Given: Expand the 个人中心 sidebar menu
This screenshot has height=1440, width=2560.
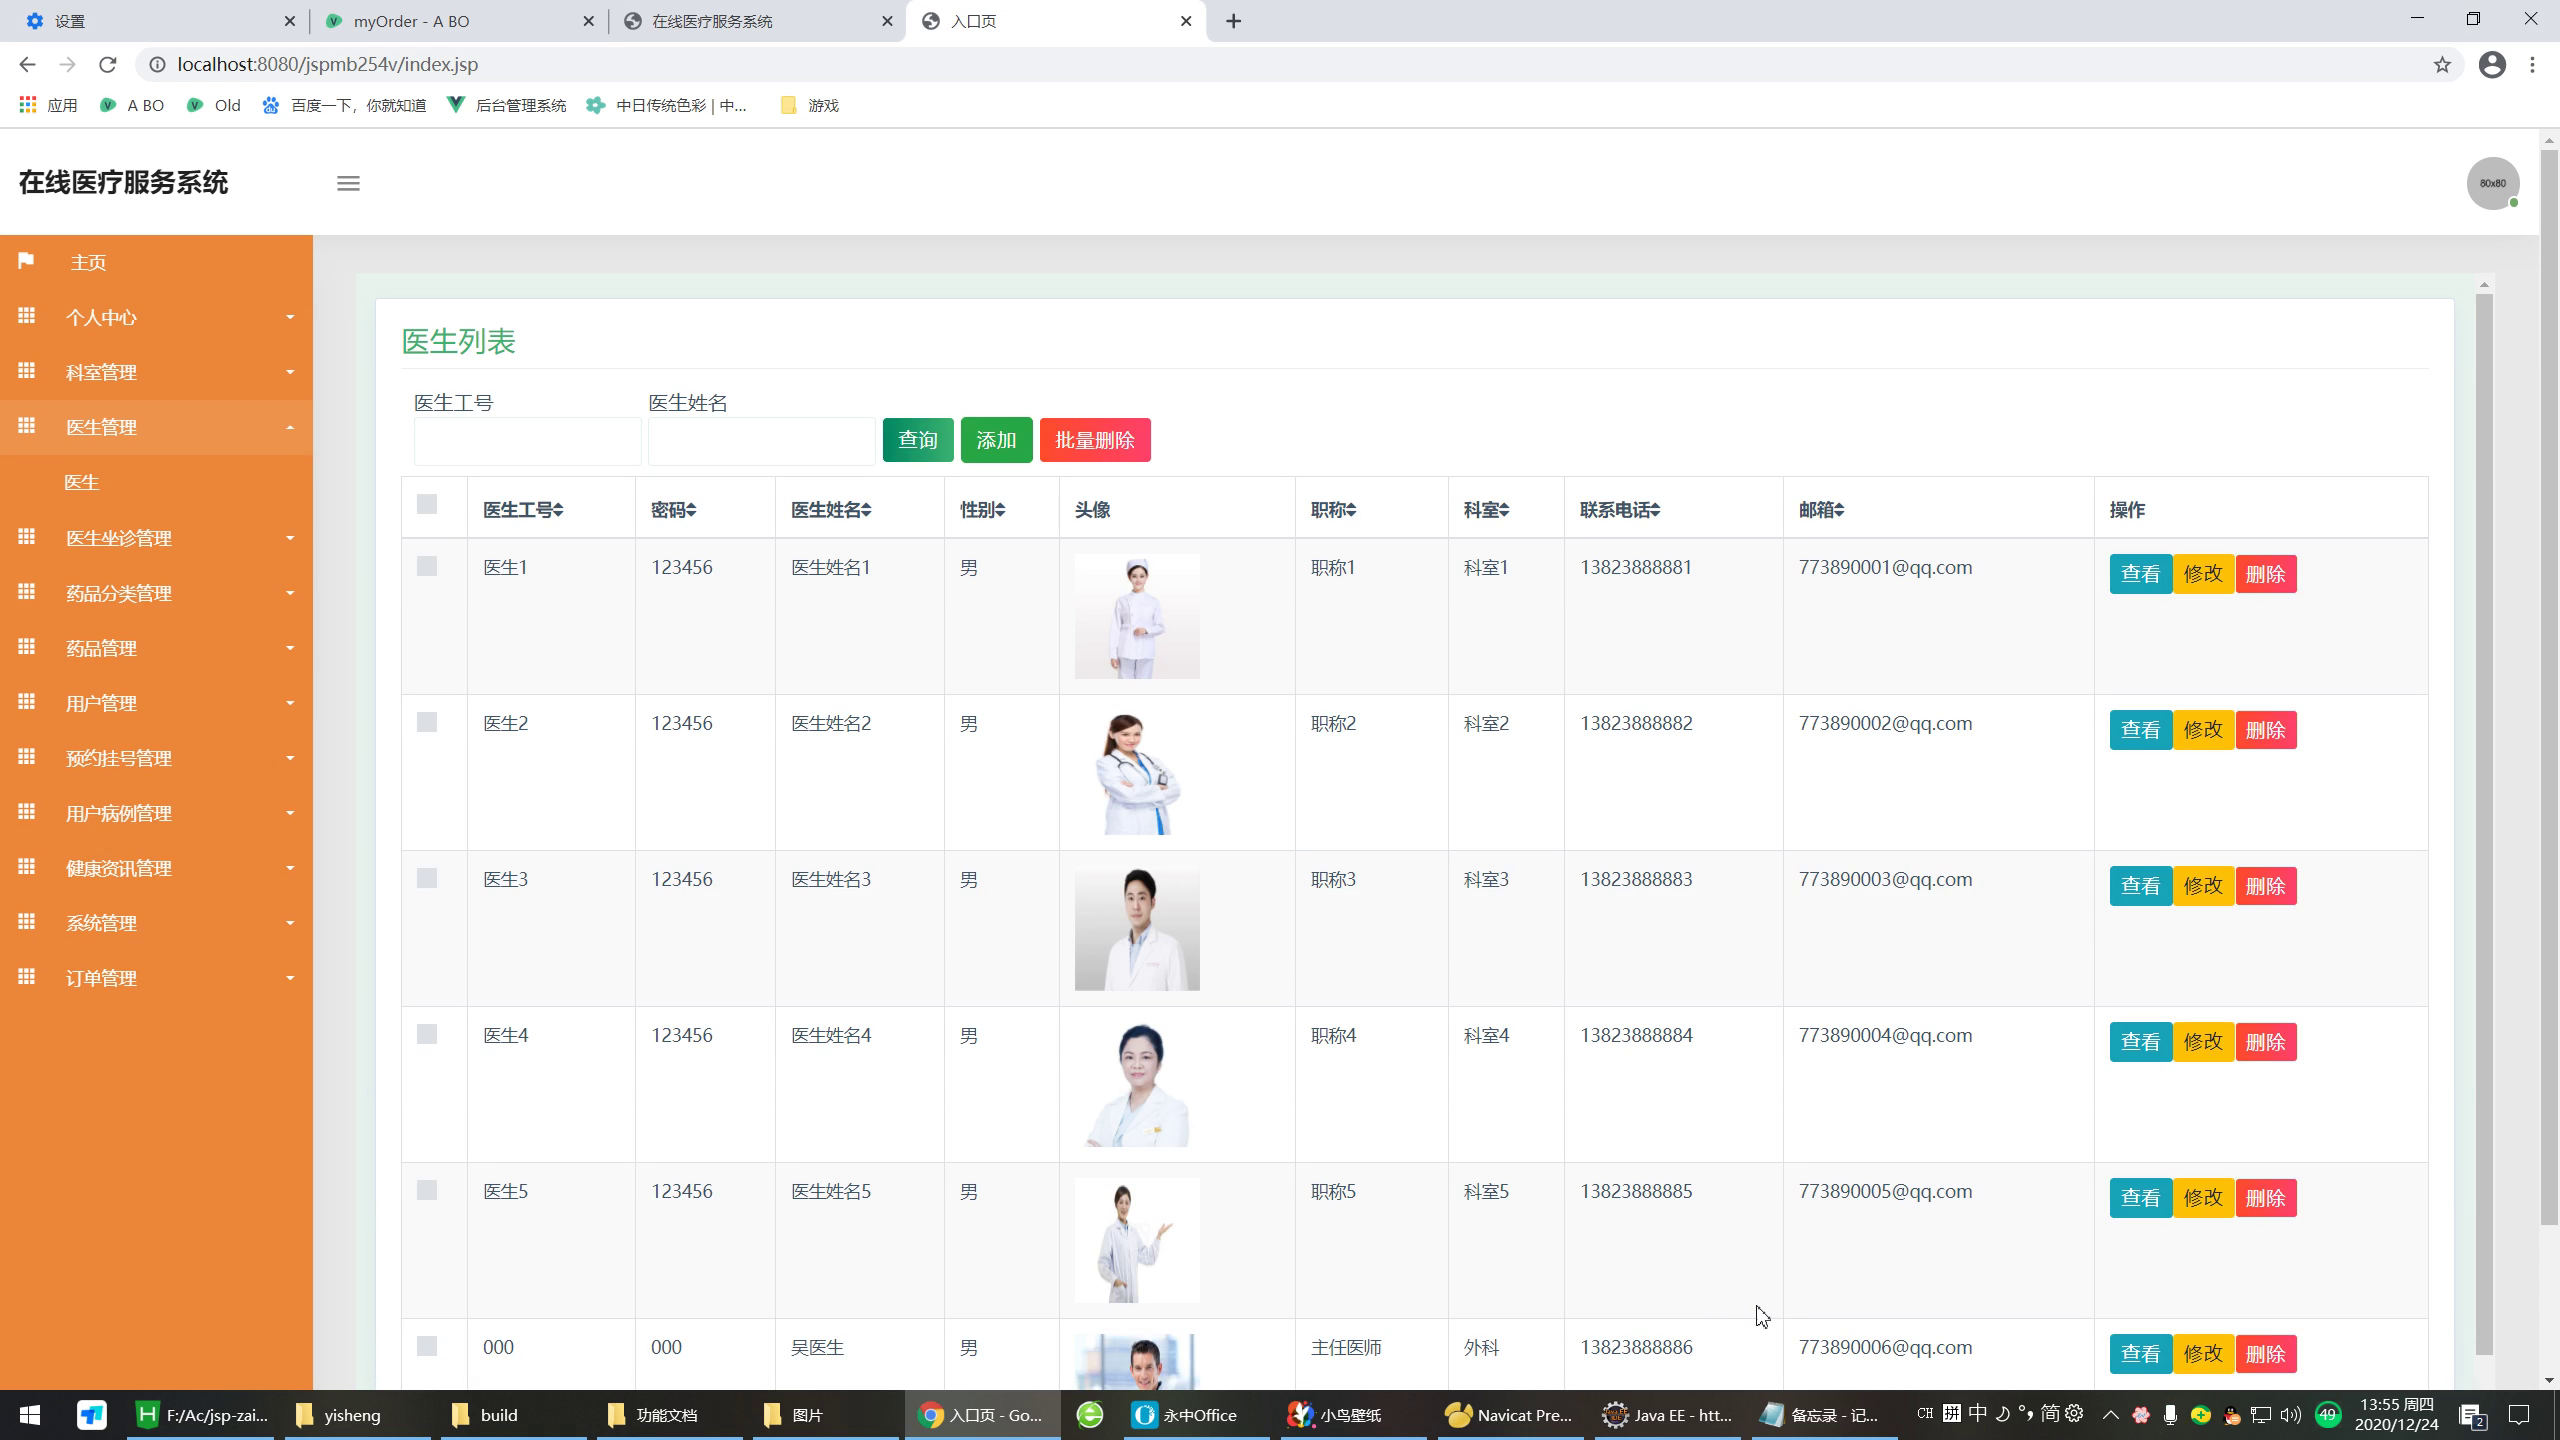Looking at the screenshot, I should click(x=156, y=317).
